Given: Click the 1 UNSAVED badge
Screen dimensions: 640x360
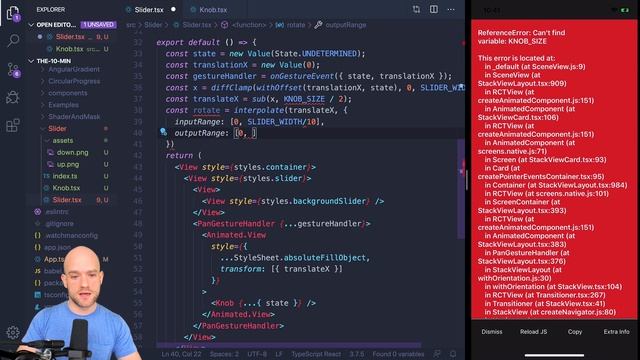Looking at the screenshot, I should (98, 24).
